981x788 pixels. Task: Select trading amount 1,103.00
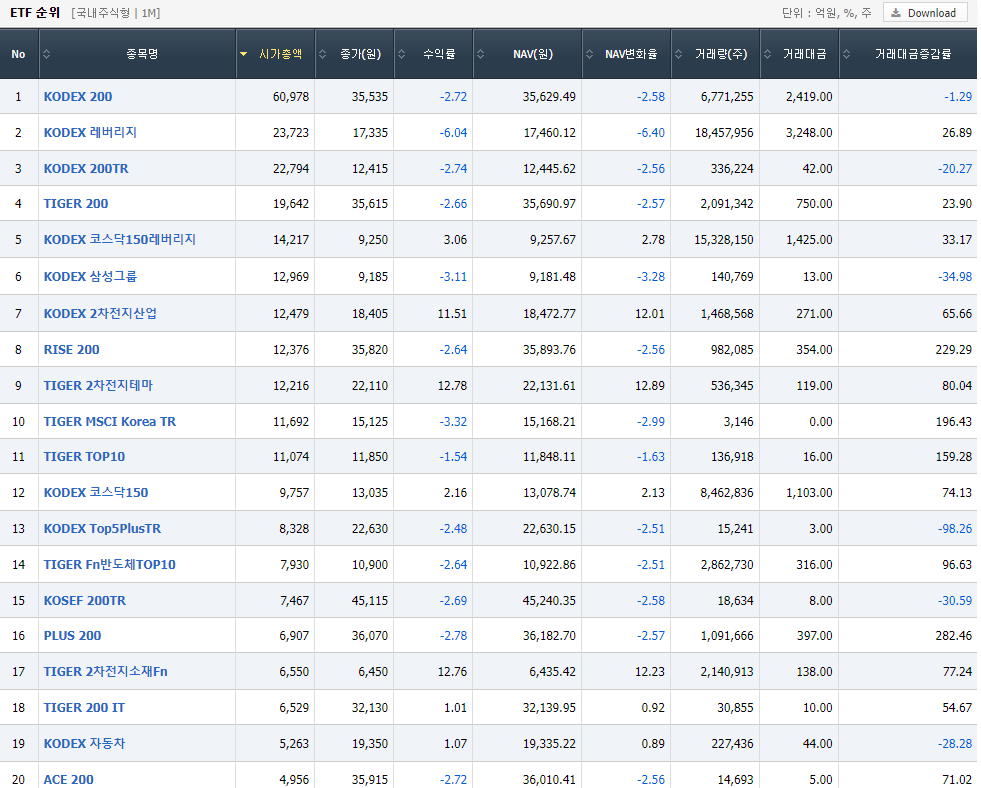[809, 493]
